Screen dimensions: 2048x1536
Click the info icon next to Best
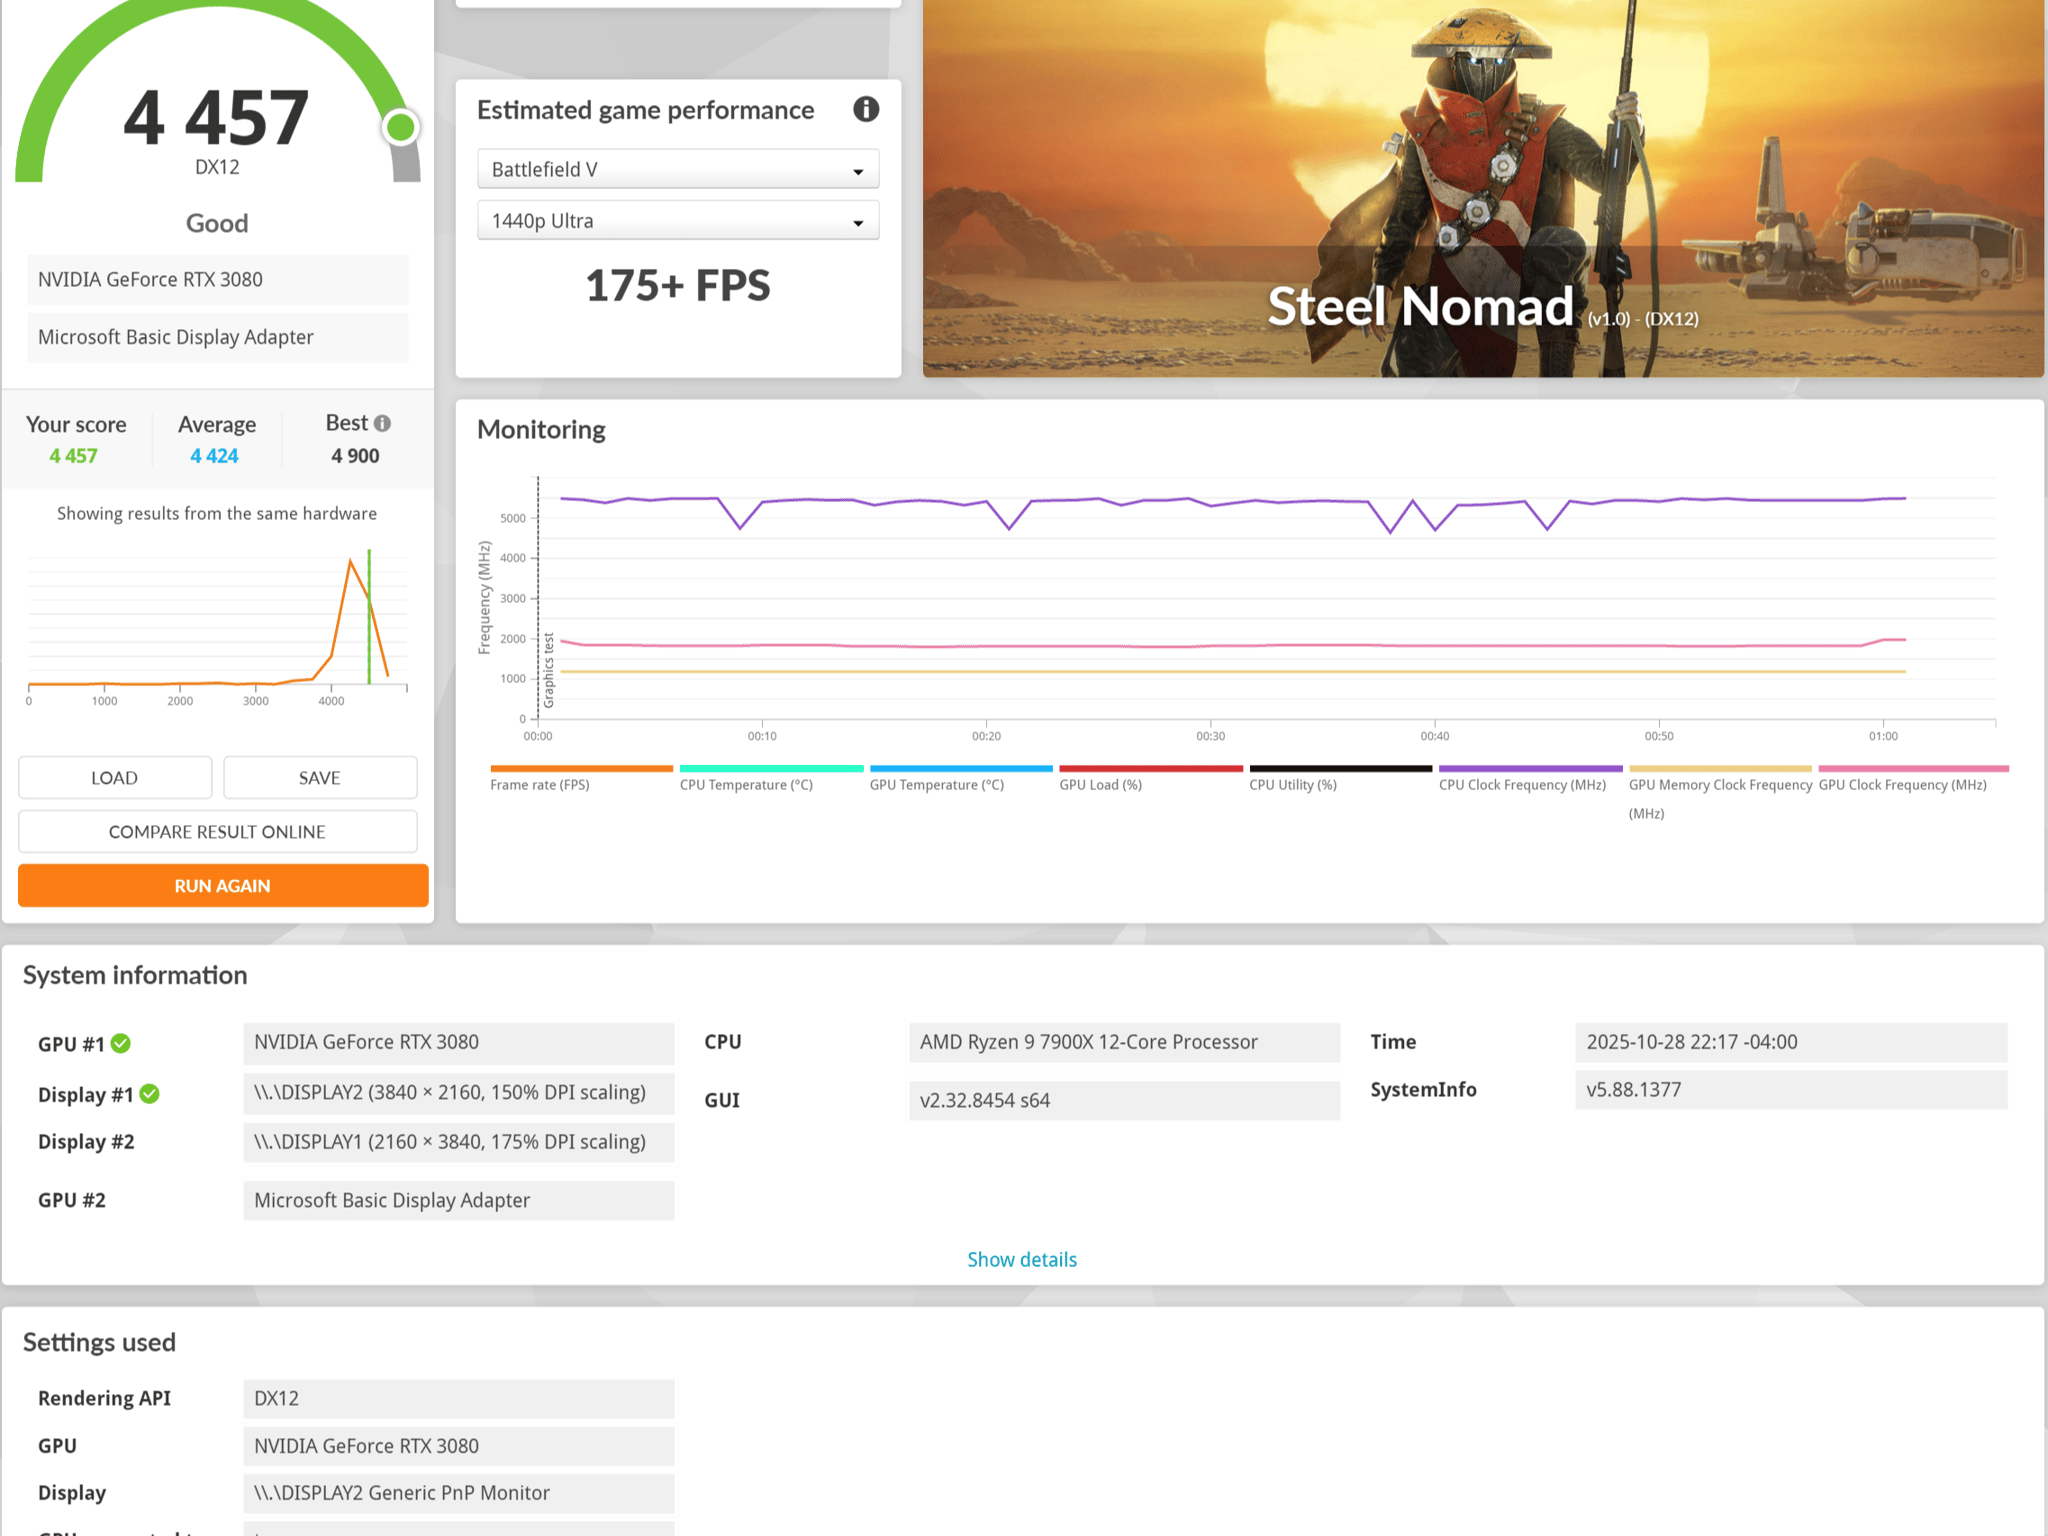point(382,424)
